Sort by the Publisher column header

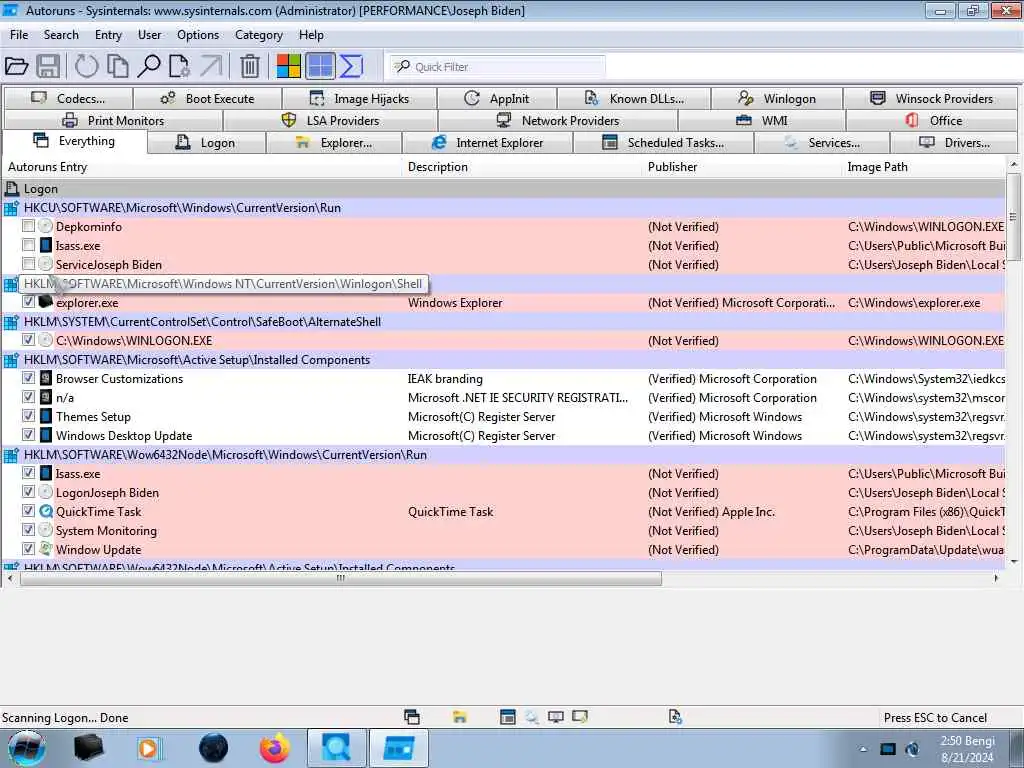(743, 167)
